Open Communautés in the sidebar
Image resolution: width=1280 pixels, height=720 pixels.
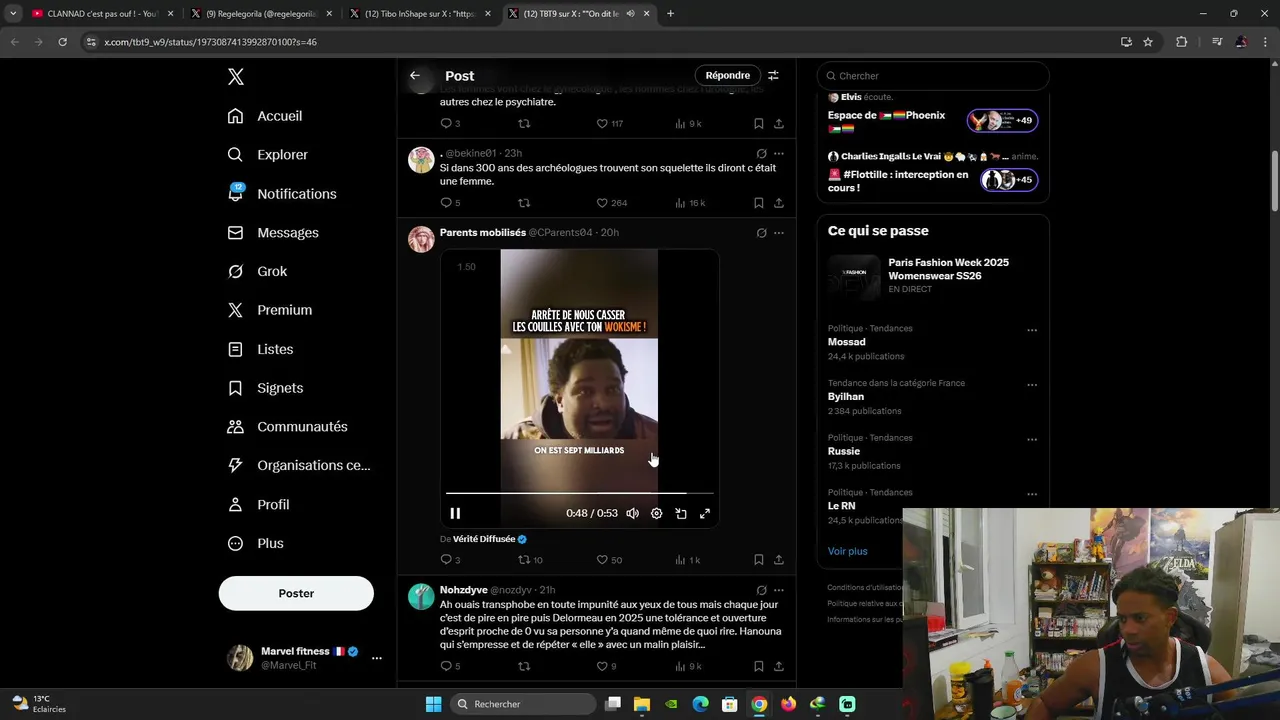[x=287, y=427]
